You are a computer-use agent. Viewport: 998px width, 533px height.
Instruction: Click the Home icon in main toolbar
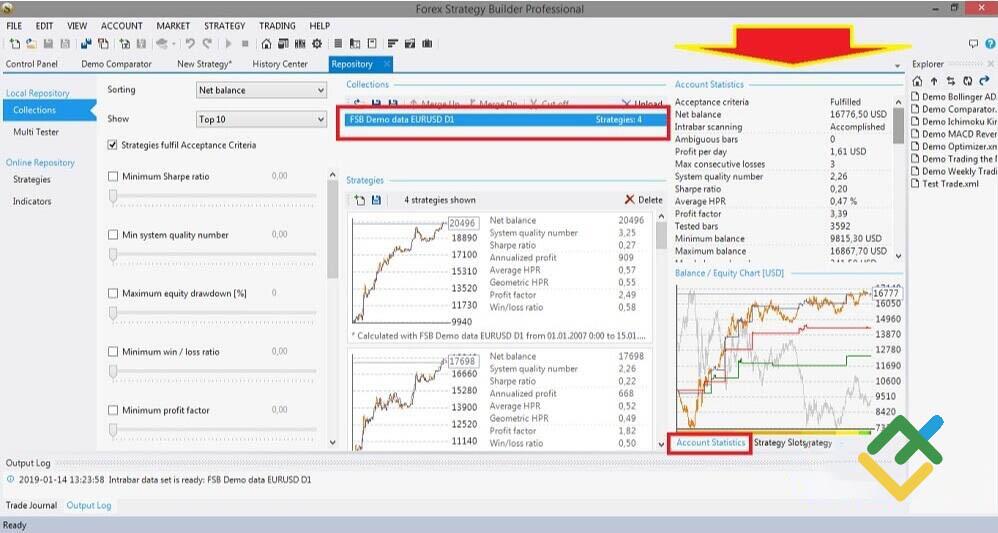(266, 44)
